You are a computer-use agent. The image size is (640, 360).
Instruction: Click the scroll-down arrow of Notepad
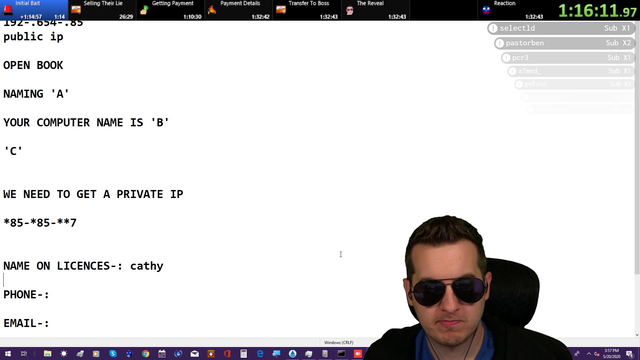pos(637,335)
